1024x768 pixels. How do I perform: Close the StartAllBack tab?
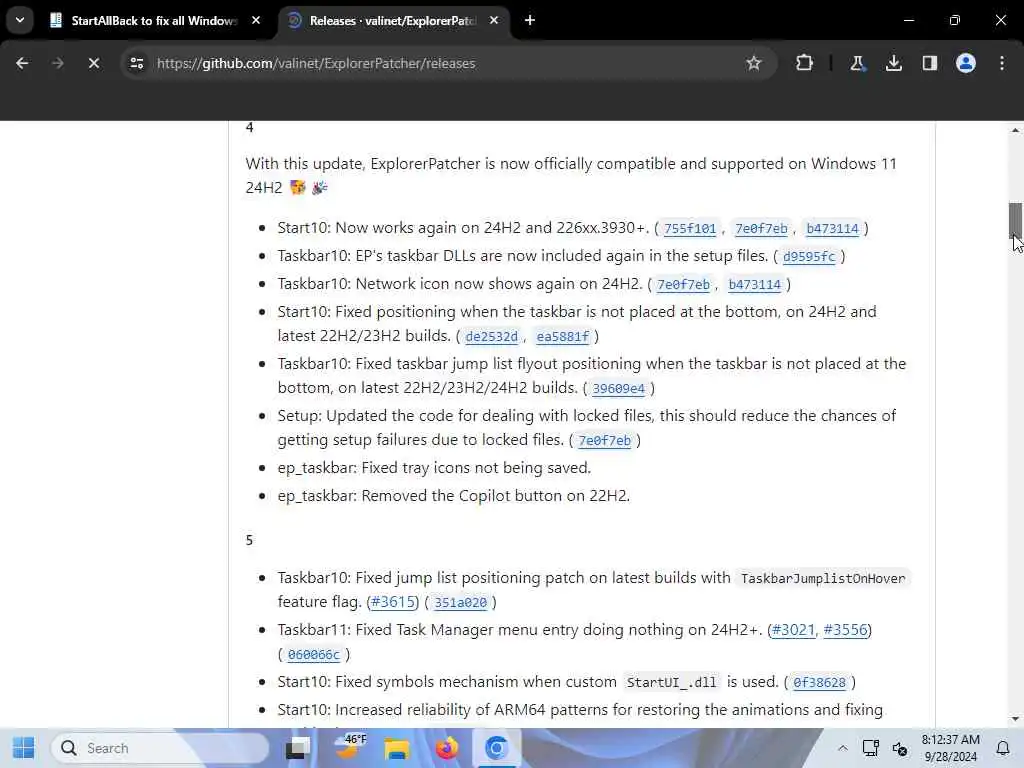(x=256, y=20)
